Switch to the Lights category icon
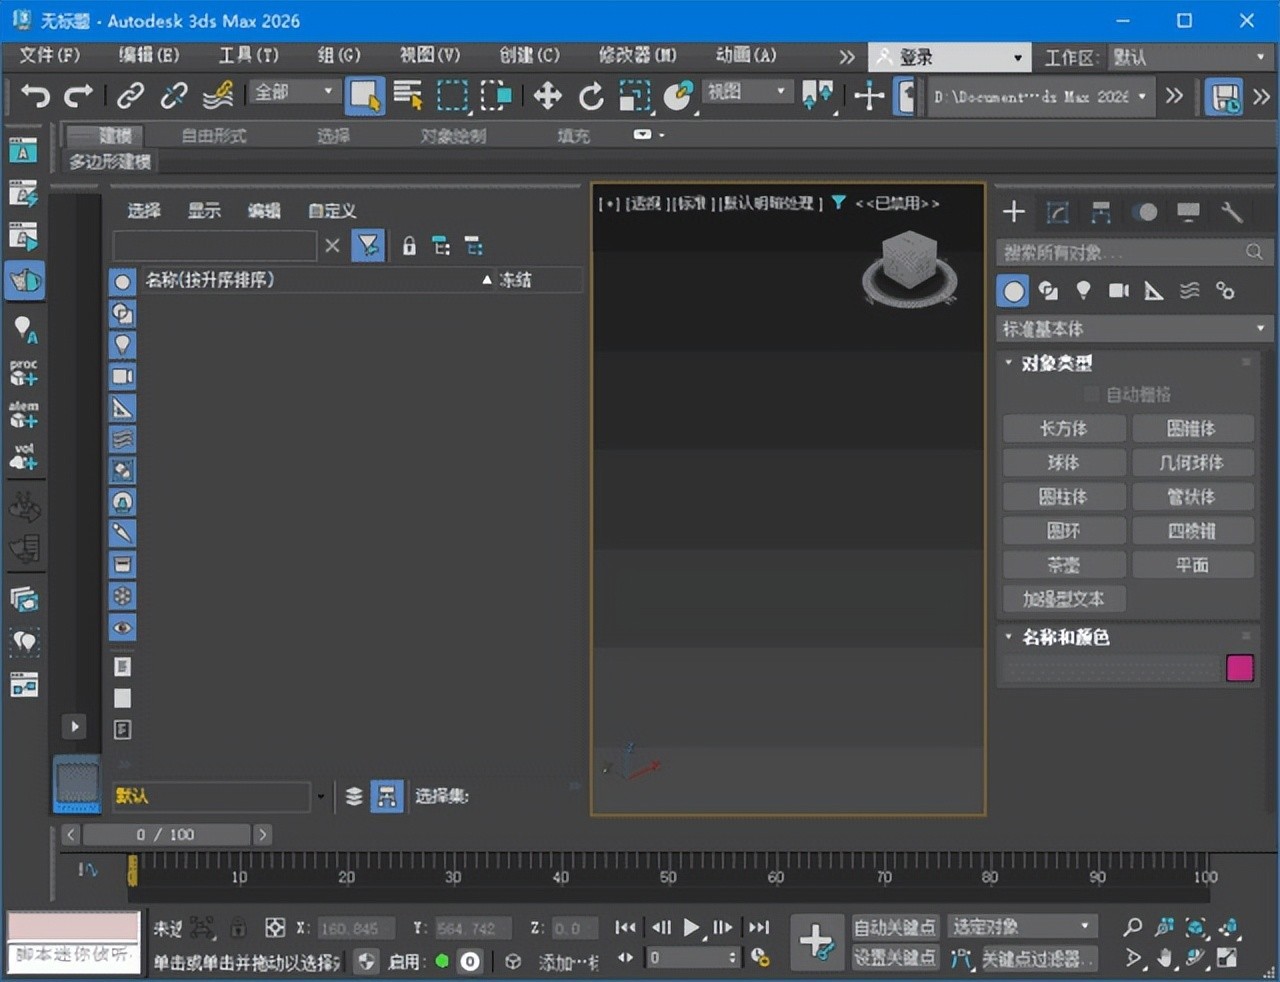1280x982 pixels. [x=1083, y=291]
